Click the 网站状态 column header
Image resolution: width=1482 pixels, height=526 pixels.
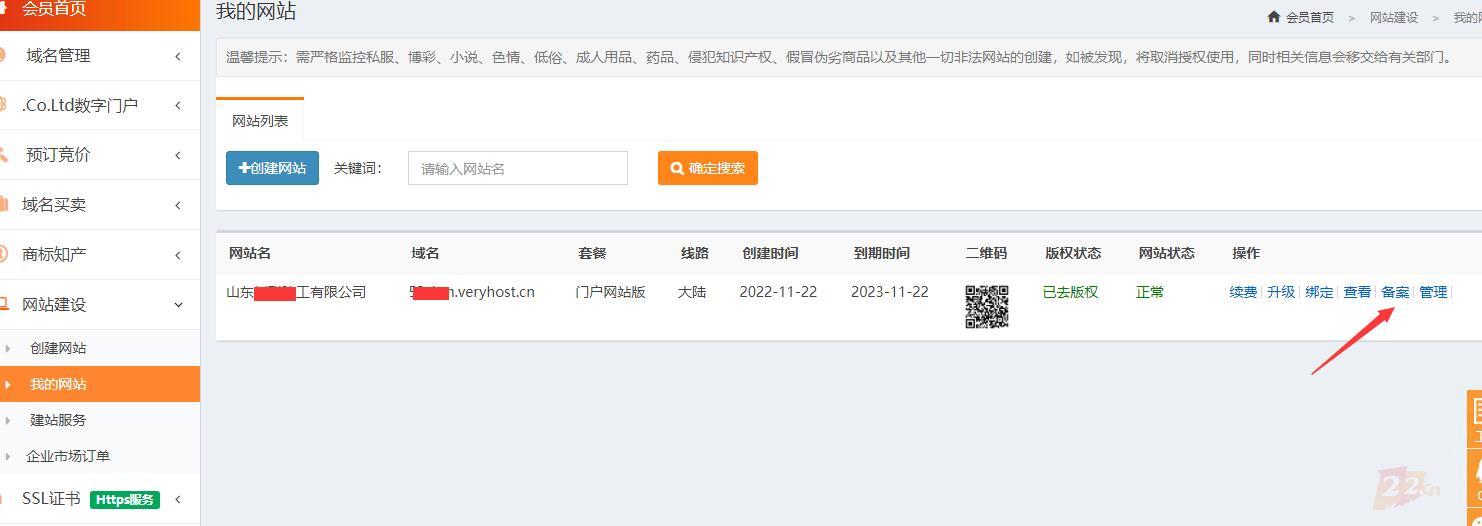click(x=1166, y=253)
